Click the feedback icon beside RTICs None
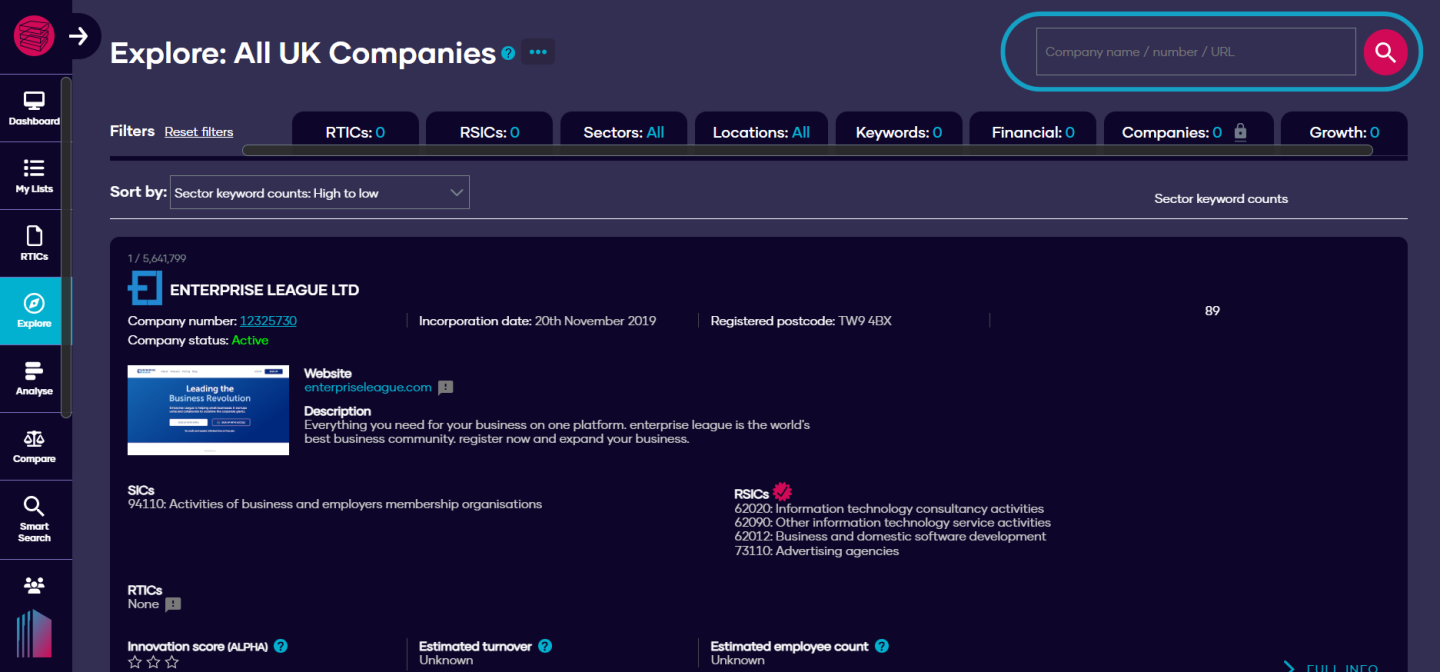The width and height of the screenshot is (1440, 672). click(173, 604)
